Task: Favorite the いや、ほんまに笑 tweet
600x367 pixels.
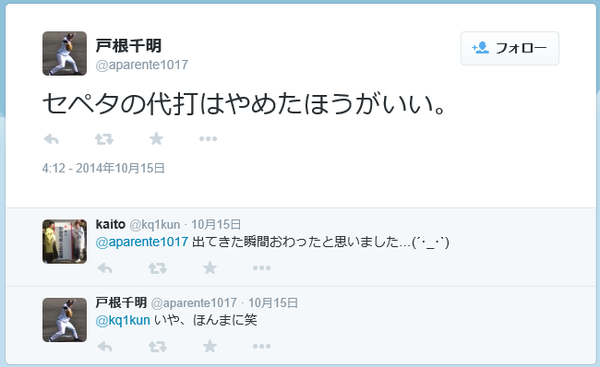Action: point(210,346)
